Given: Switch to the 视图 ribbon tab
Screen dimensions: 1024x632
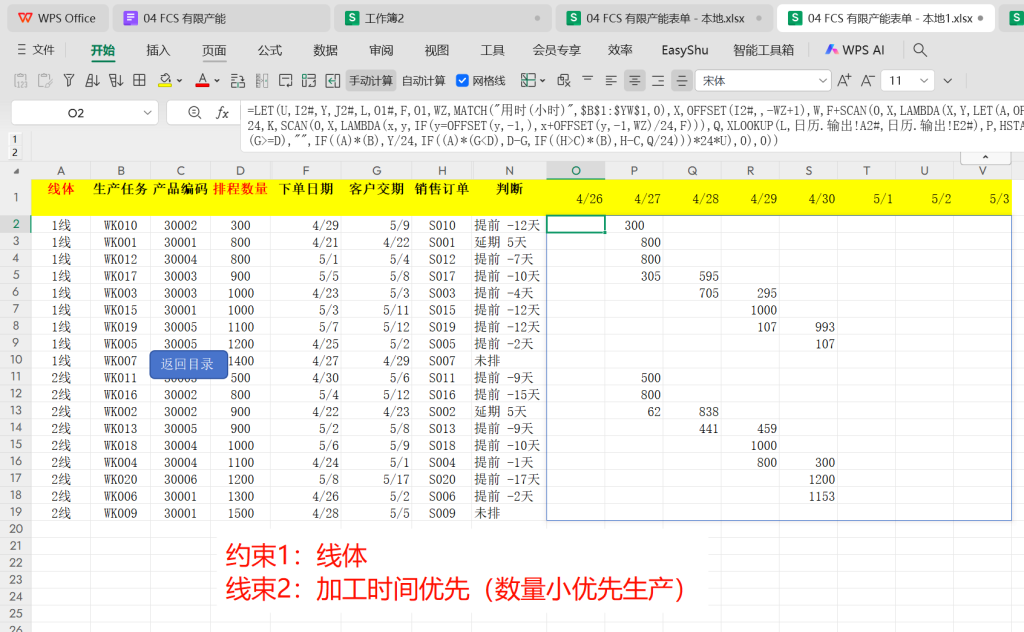Looking at the screenshot, I should (436, 50).
